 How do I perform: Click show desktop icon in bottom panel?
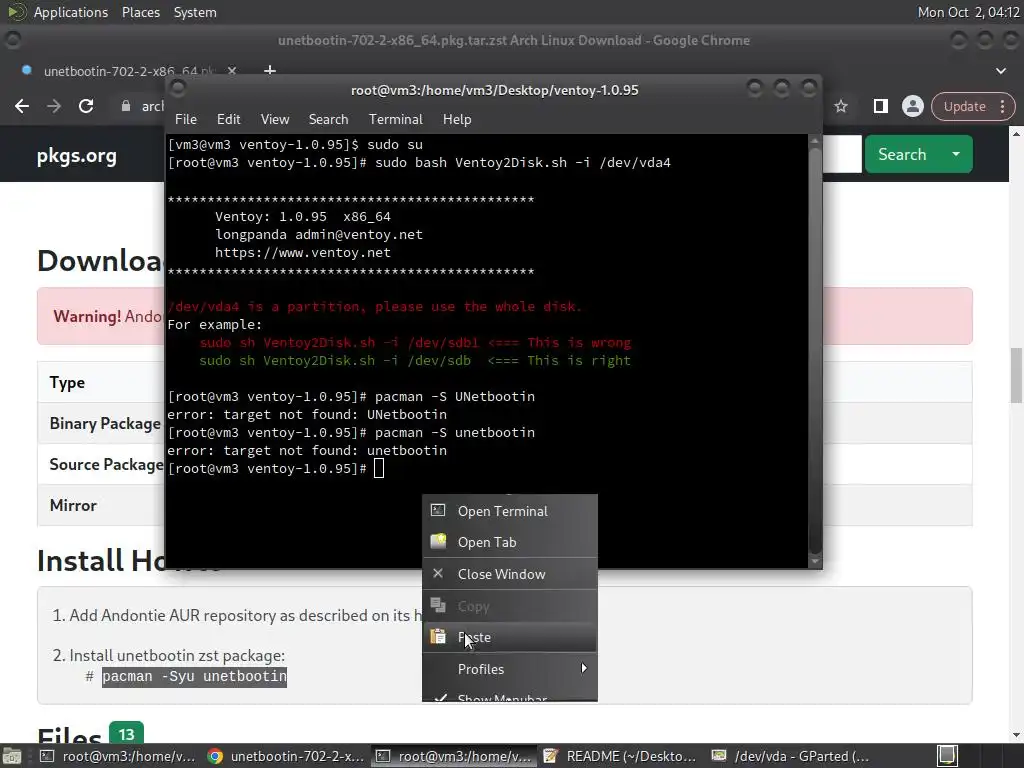(12, 756)
